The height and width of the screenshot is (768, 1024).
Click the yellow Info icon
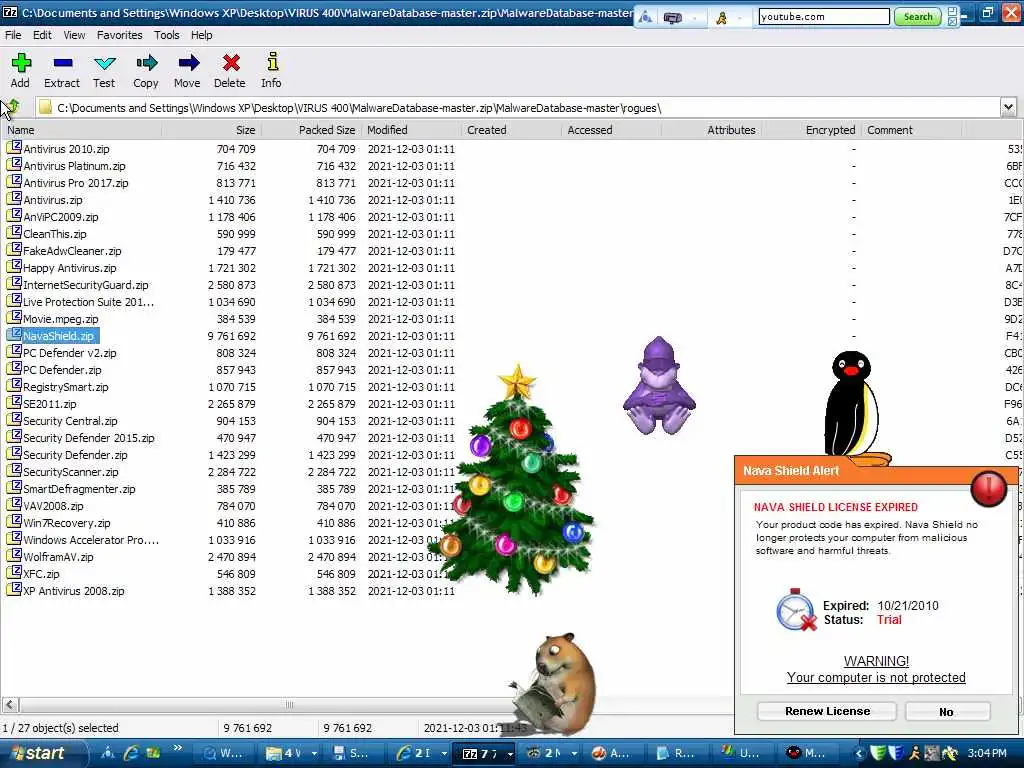click(272, 61)
